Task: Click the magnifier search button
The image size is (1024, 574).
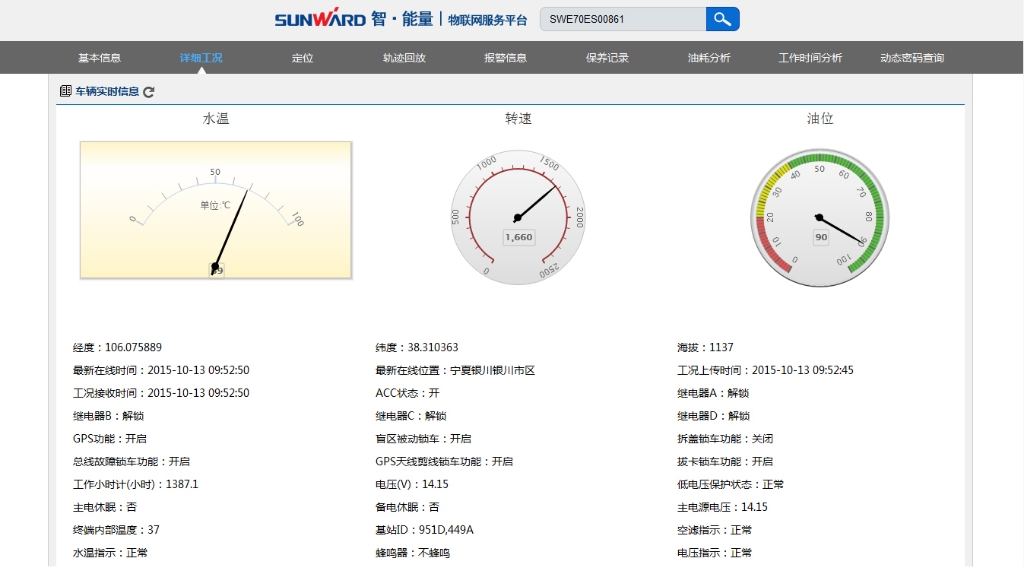Action: click(x=722, y=19)
